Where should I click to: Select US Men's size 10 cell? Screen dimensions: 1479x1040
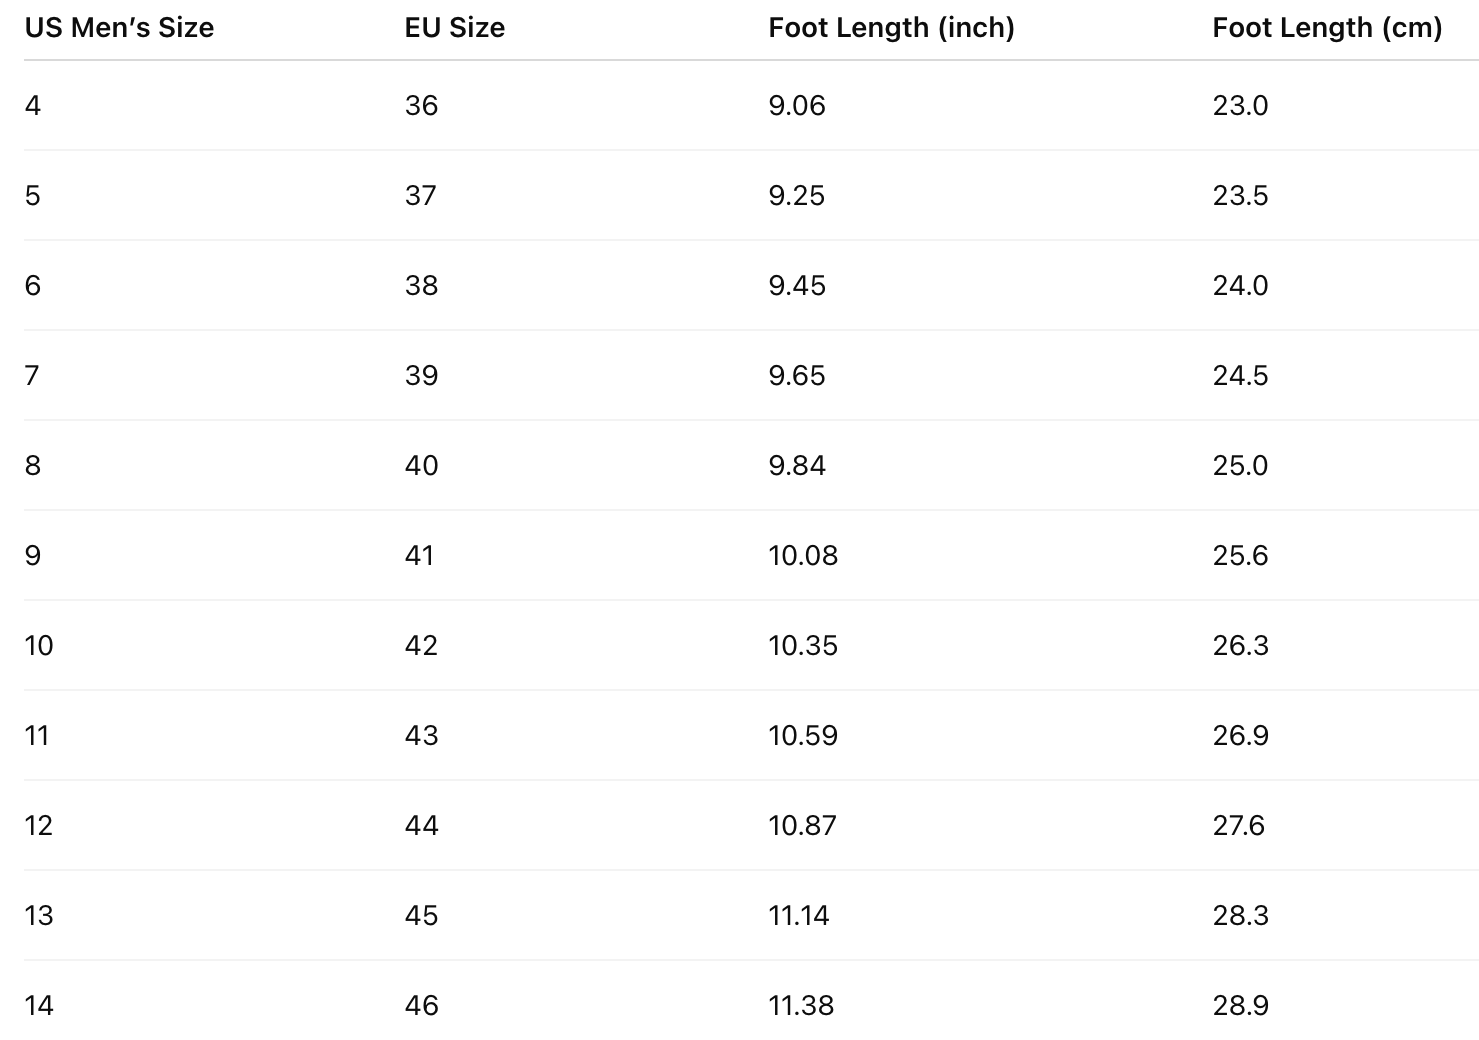pos(39,646)
